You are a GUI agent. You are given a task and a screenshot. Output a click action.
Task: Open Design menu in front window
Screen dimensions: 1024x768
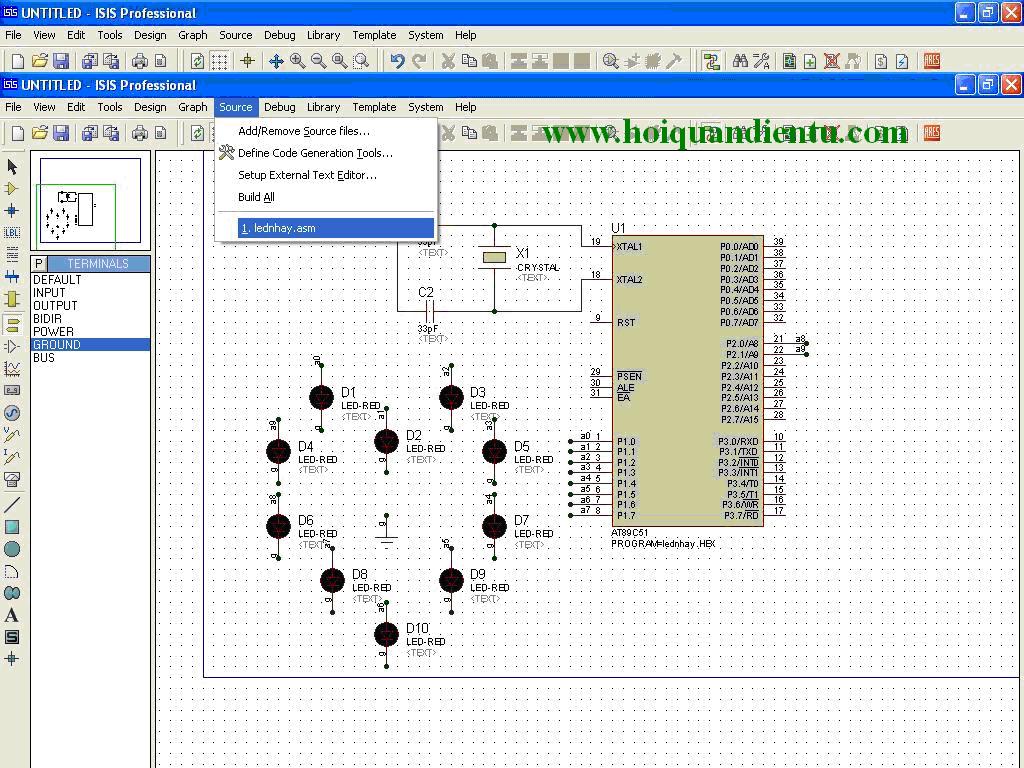150,107
